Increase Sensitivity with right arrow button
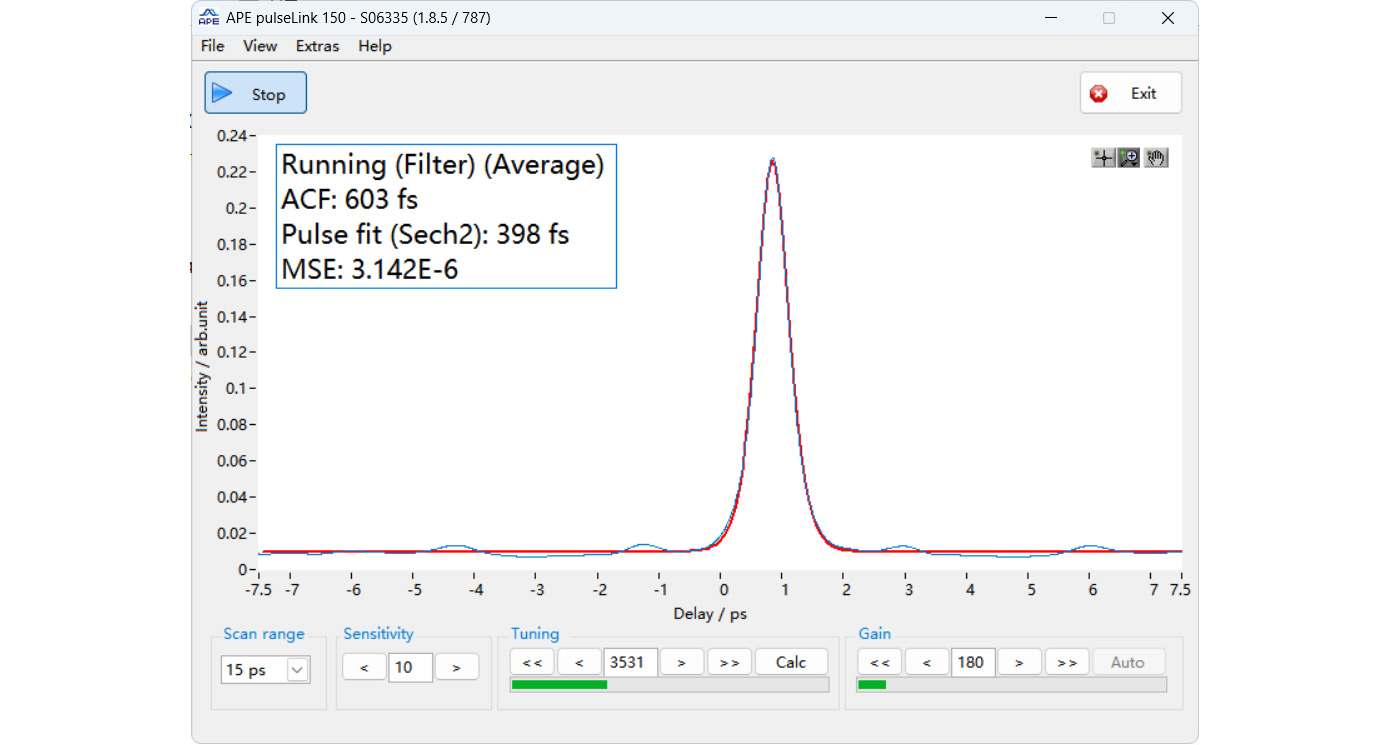The height and width of the screenshot is (745, 1390). (x=456, y=667)
